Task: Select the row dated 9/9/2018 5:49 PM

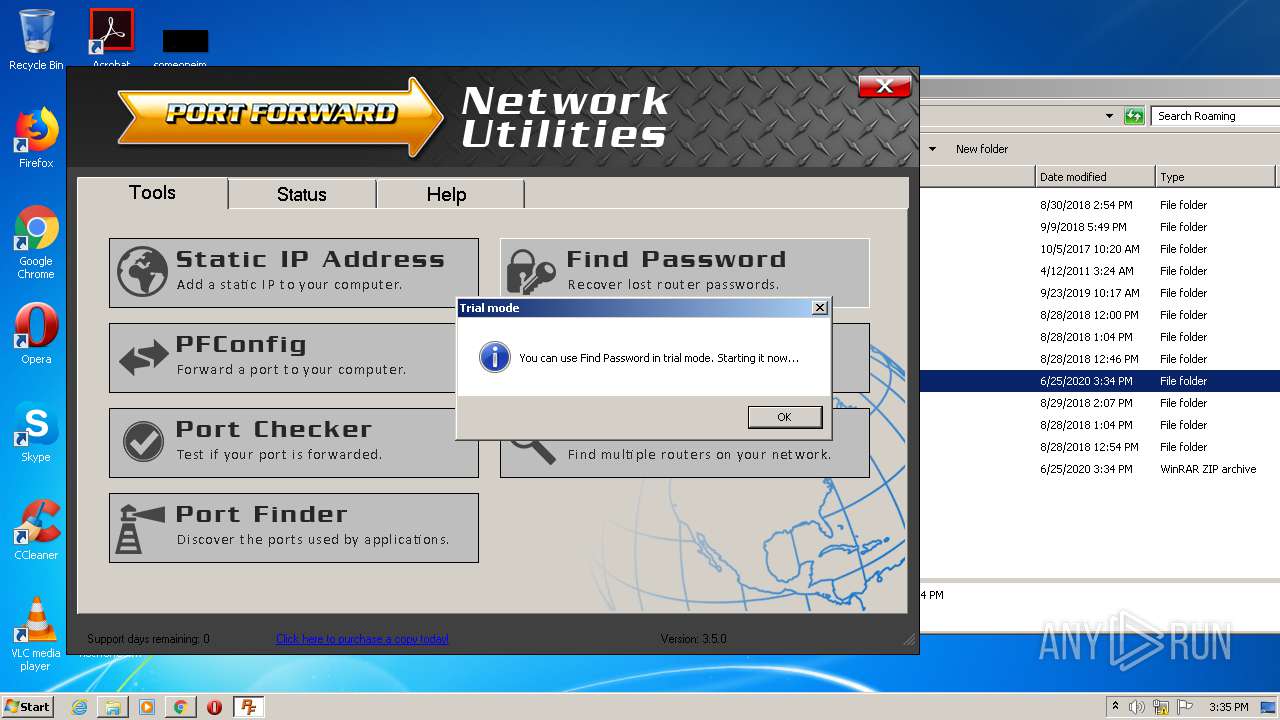Action: pos(1100,227)
